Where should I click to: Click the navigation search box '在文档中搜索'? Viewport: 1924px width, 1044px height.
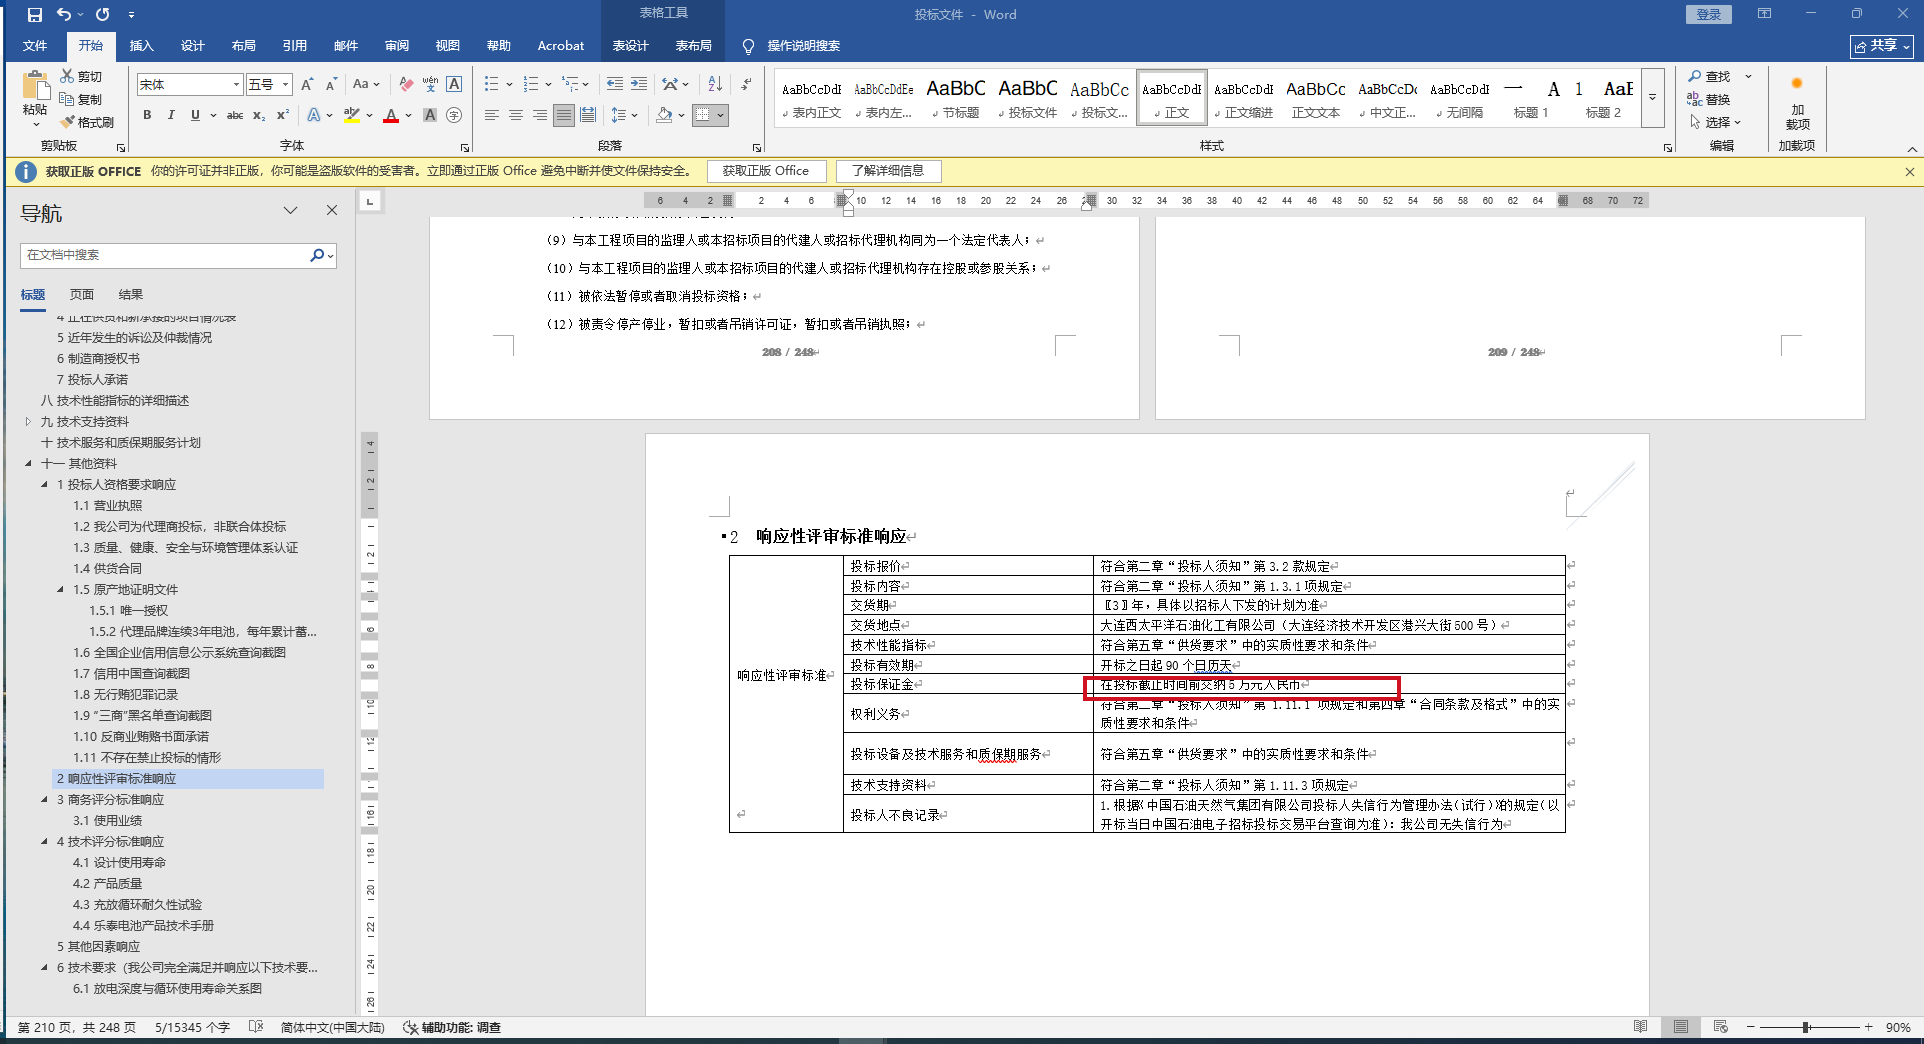pos(165,255)
